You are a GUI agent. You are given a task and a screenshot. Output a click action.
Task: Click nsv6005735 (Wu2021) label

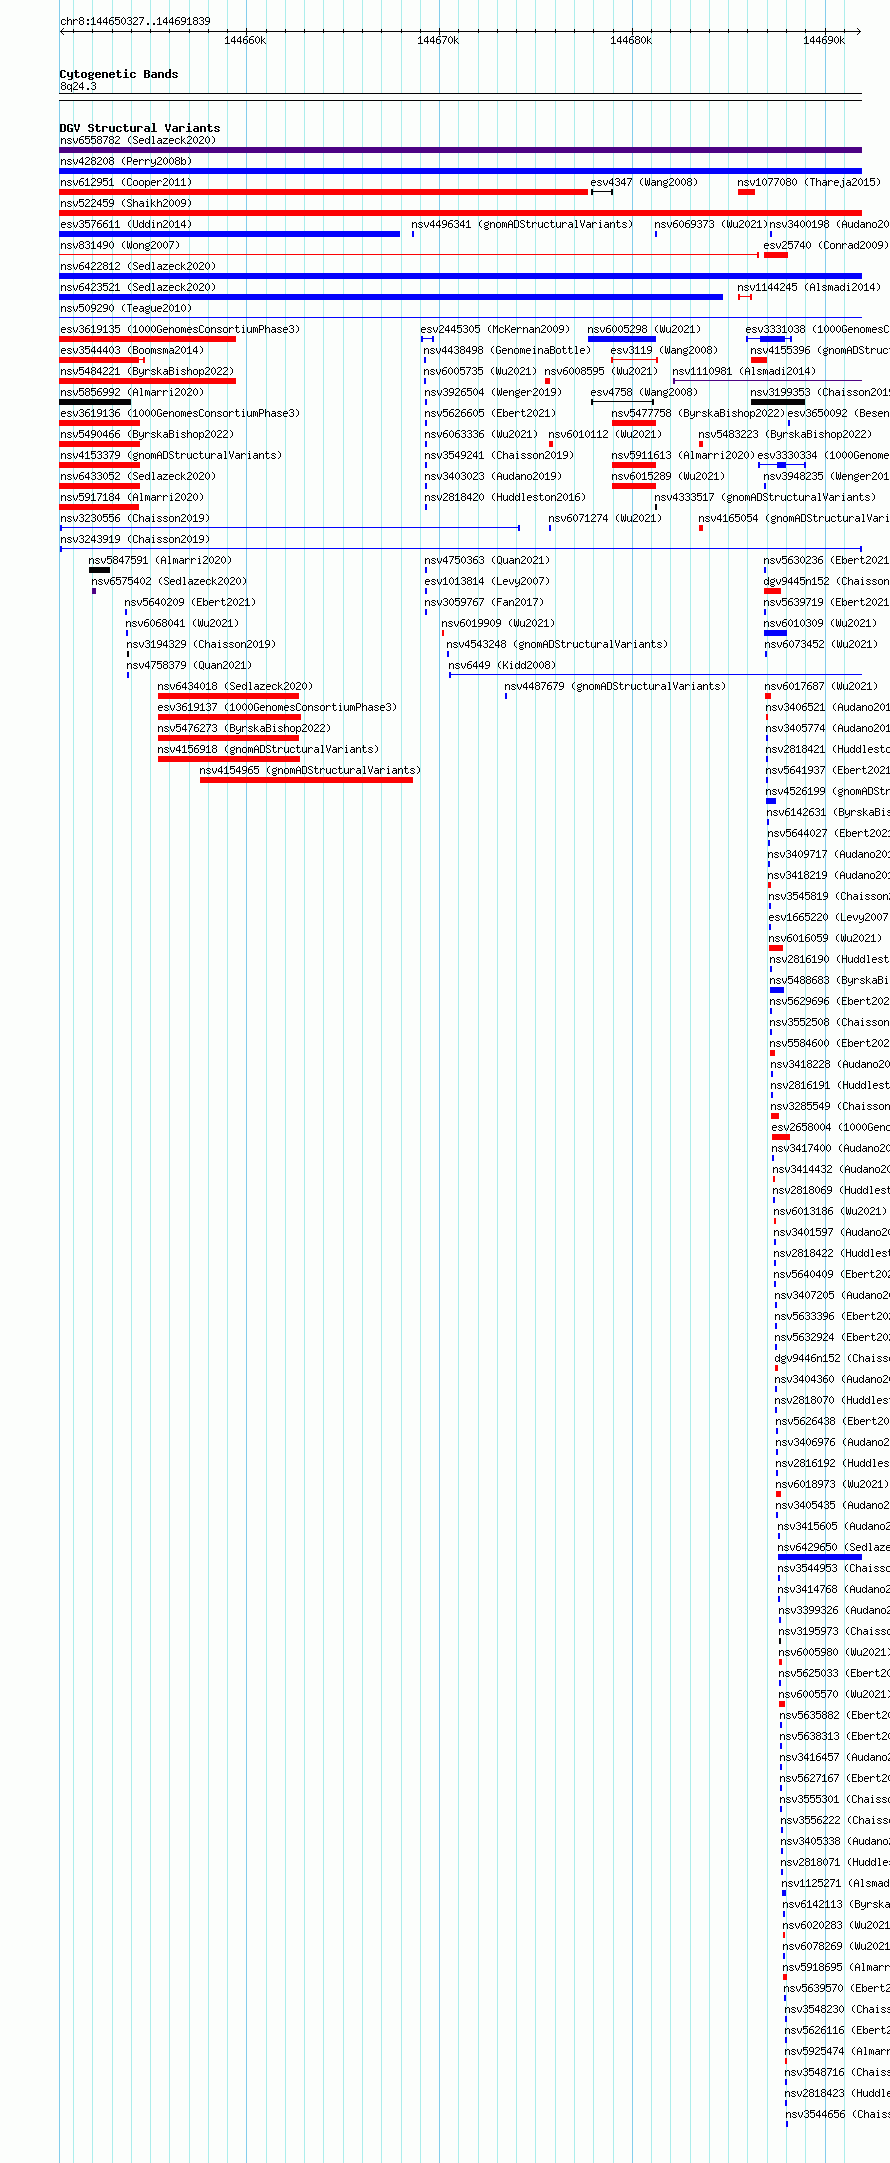pos(480,371)
